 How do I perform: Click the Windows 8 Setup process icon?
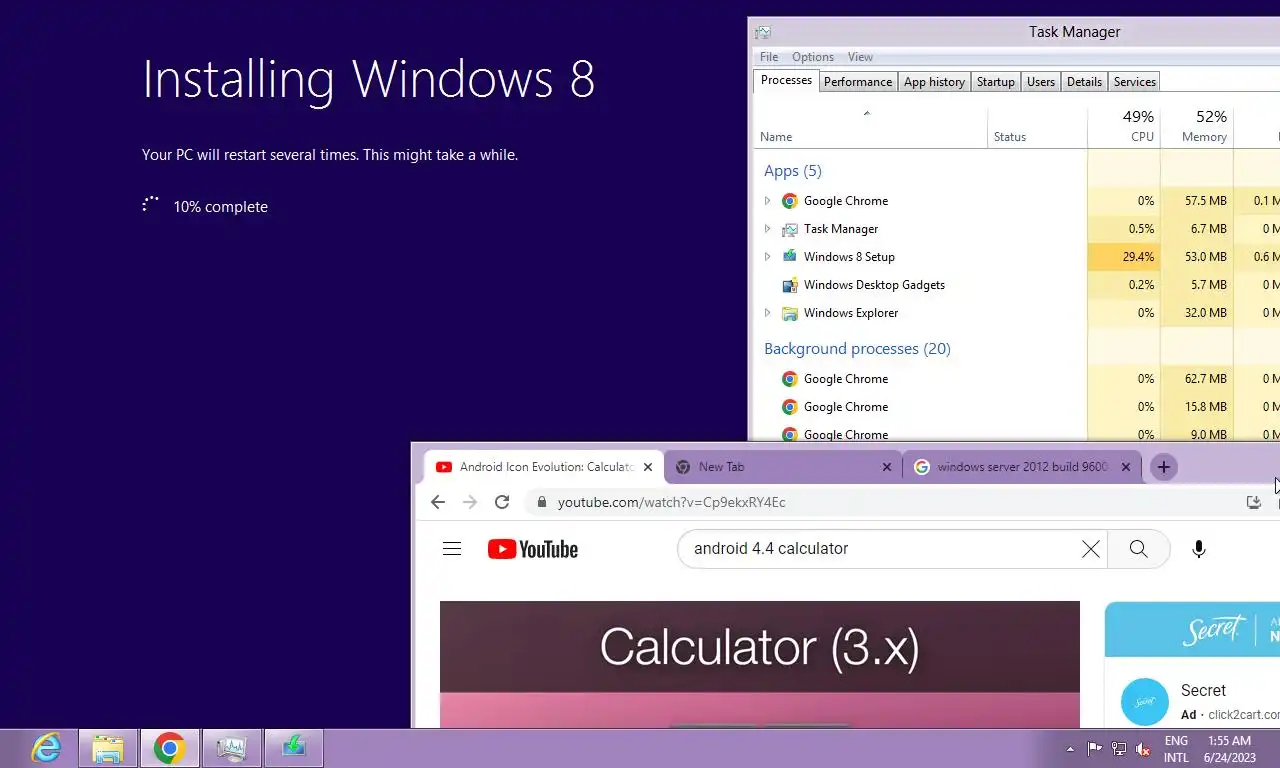(x=790, y=257)
